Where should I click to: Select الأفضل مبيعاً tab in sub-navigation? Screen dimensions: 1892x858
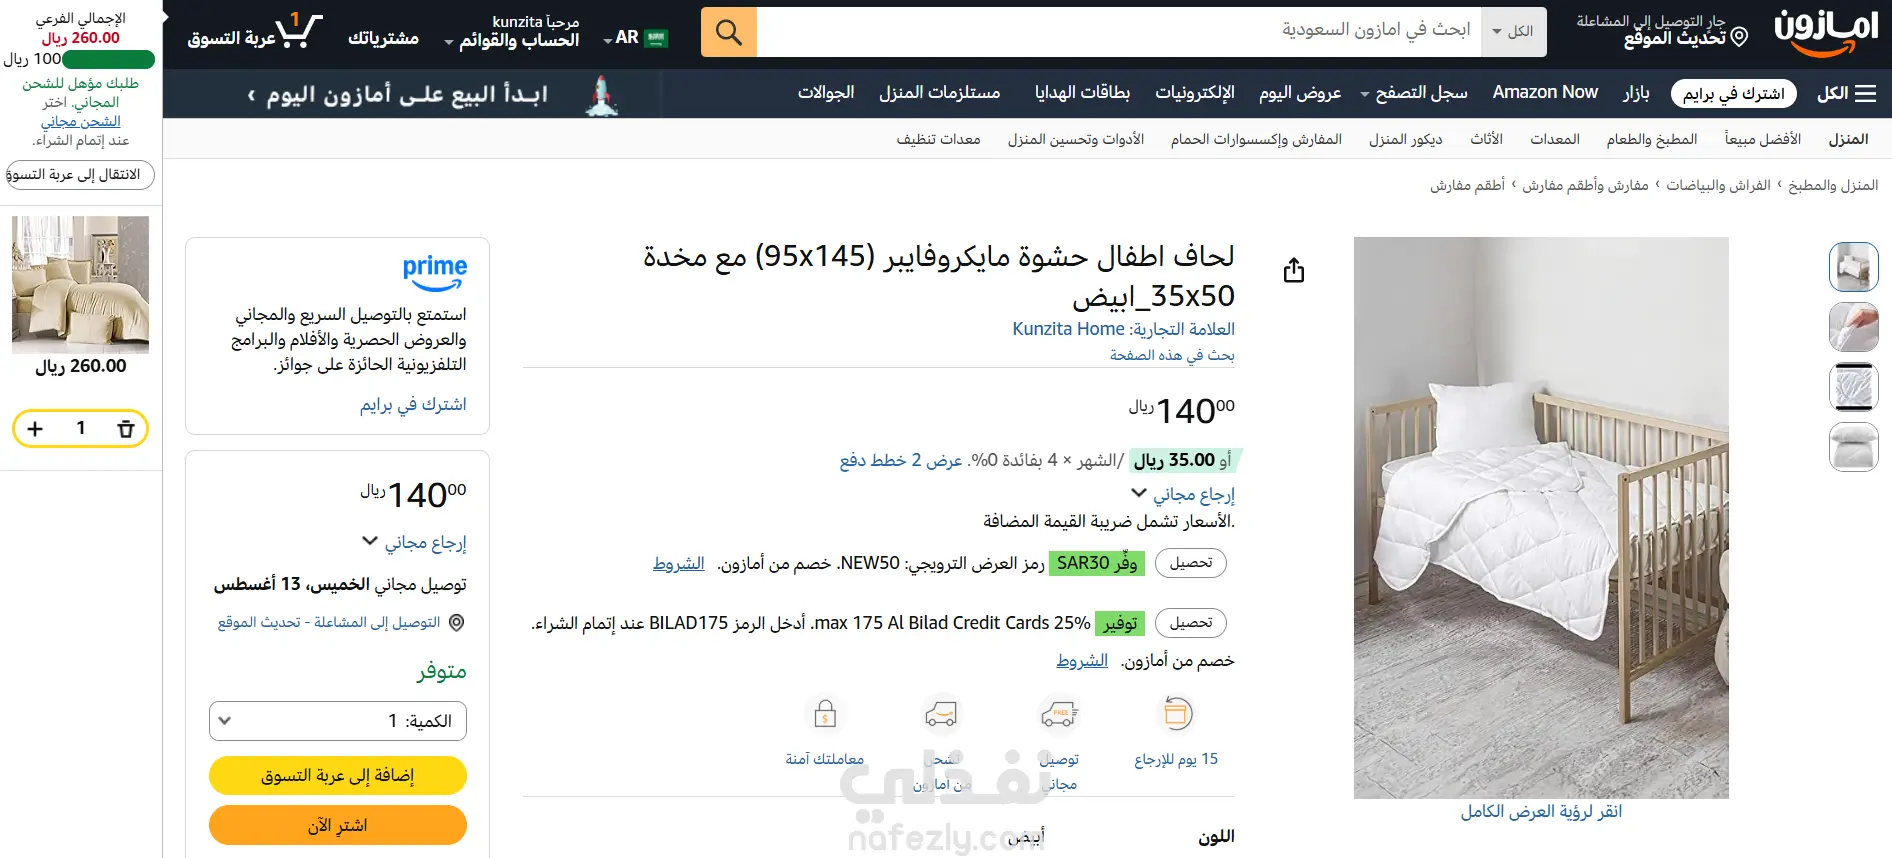(x=1763, y=139)
